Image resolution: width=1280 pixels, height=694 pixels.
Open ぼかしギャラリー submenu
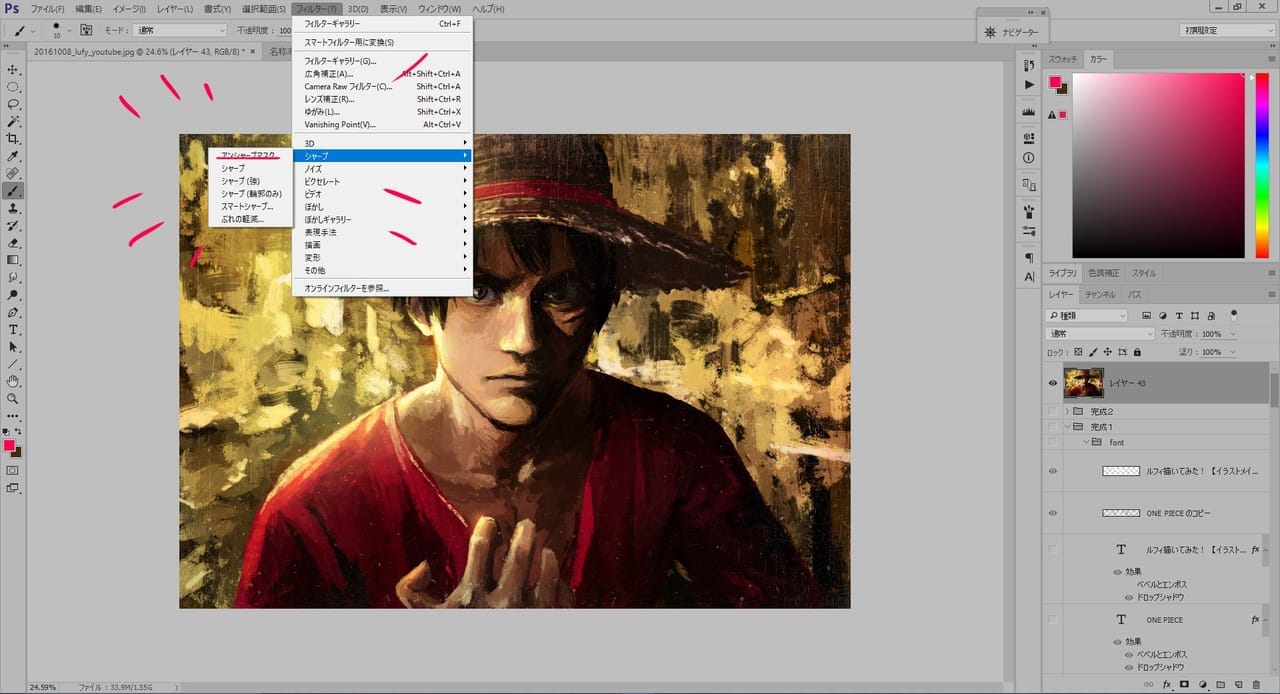[x=383, y=219]
